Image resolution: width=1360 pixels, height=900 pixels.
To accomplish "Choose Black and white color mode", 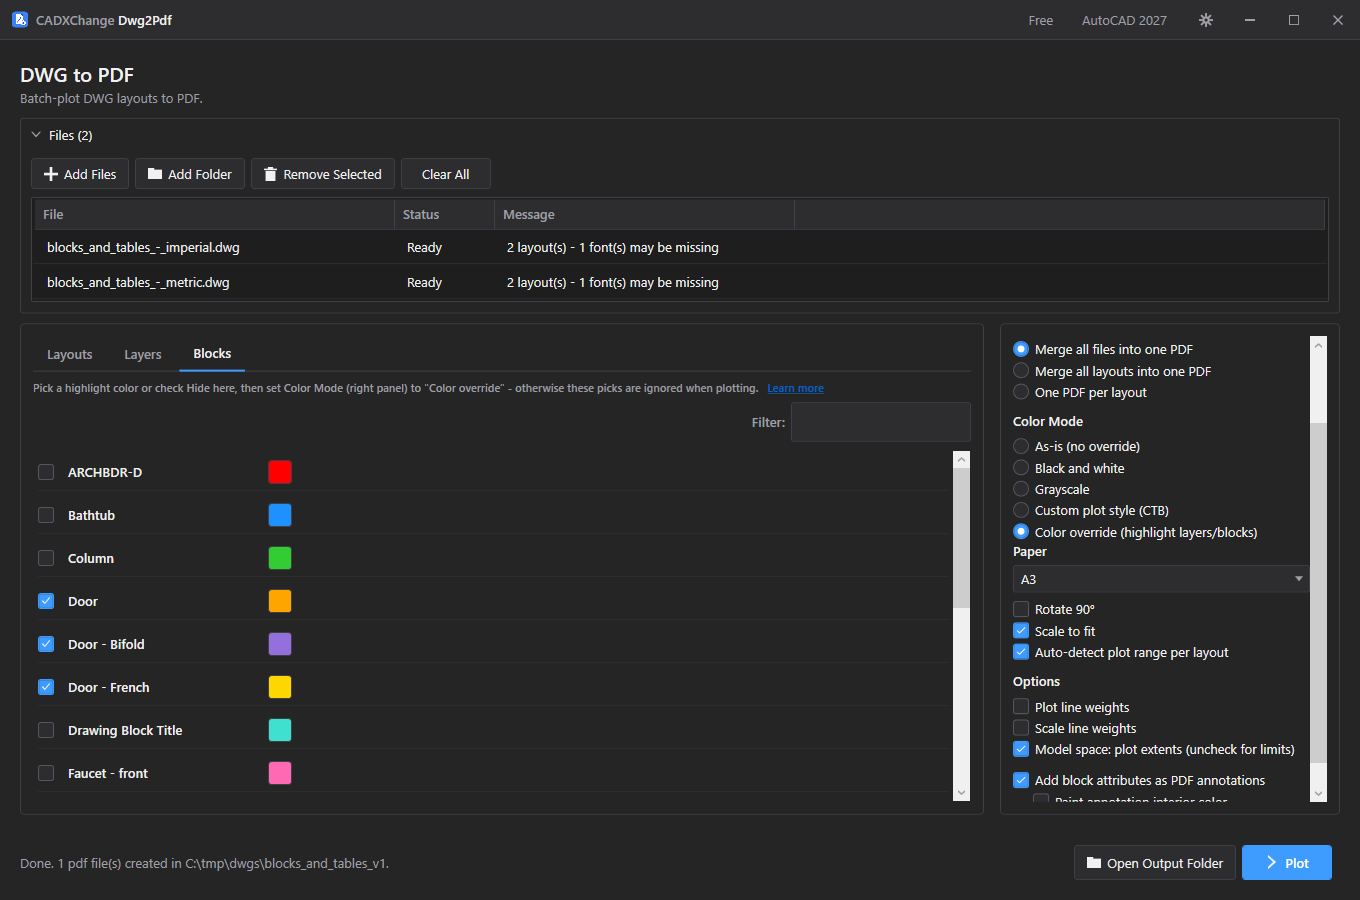I will [1021, 468].
